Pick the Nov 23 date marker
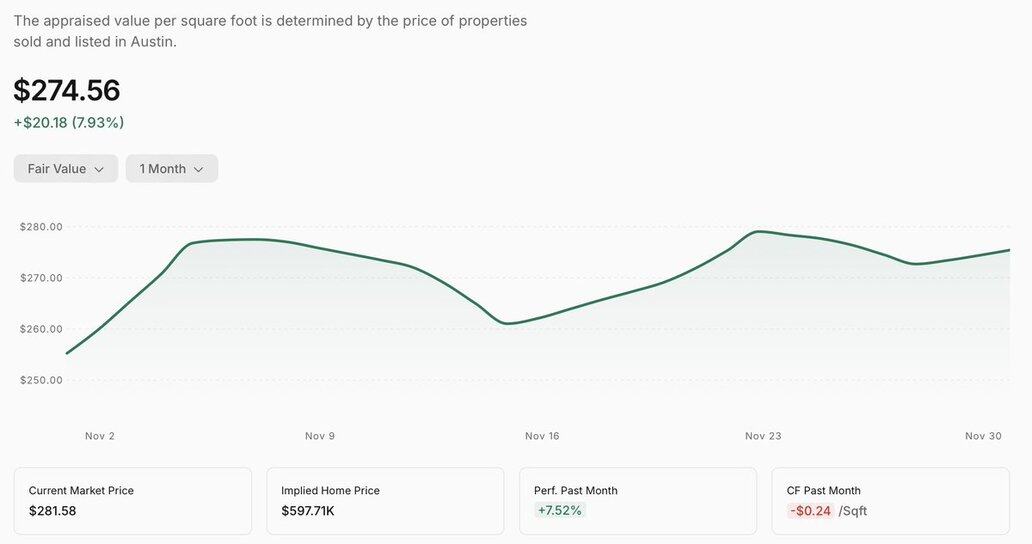1032x544 pixels. tap(762, 436)
